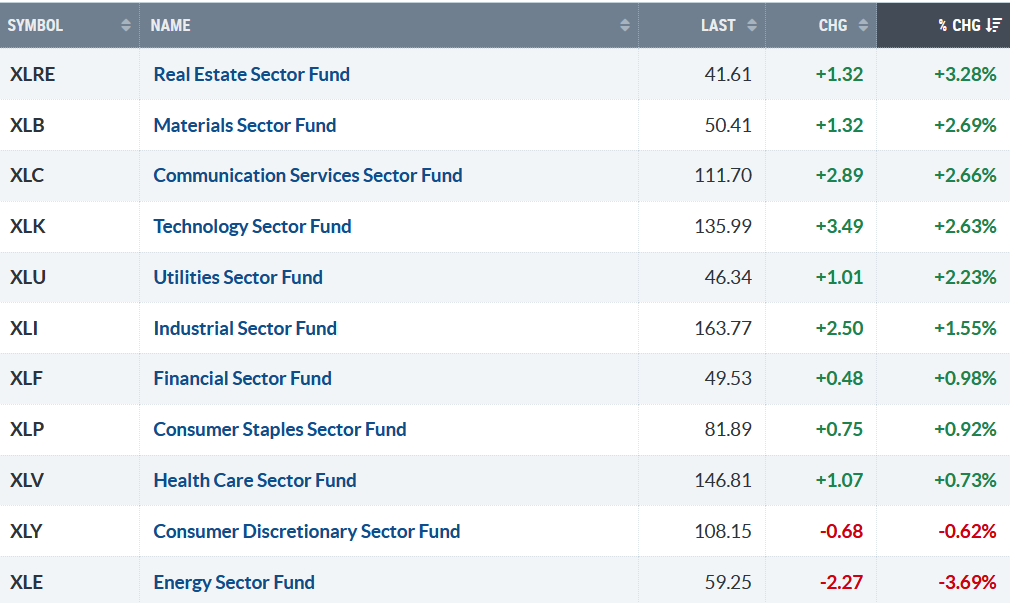Click the XLK ticker symbol cell
Image resolution: width=1010 pixels, height=603 pixels.
[27, 226]
